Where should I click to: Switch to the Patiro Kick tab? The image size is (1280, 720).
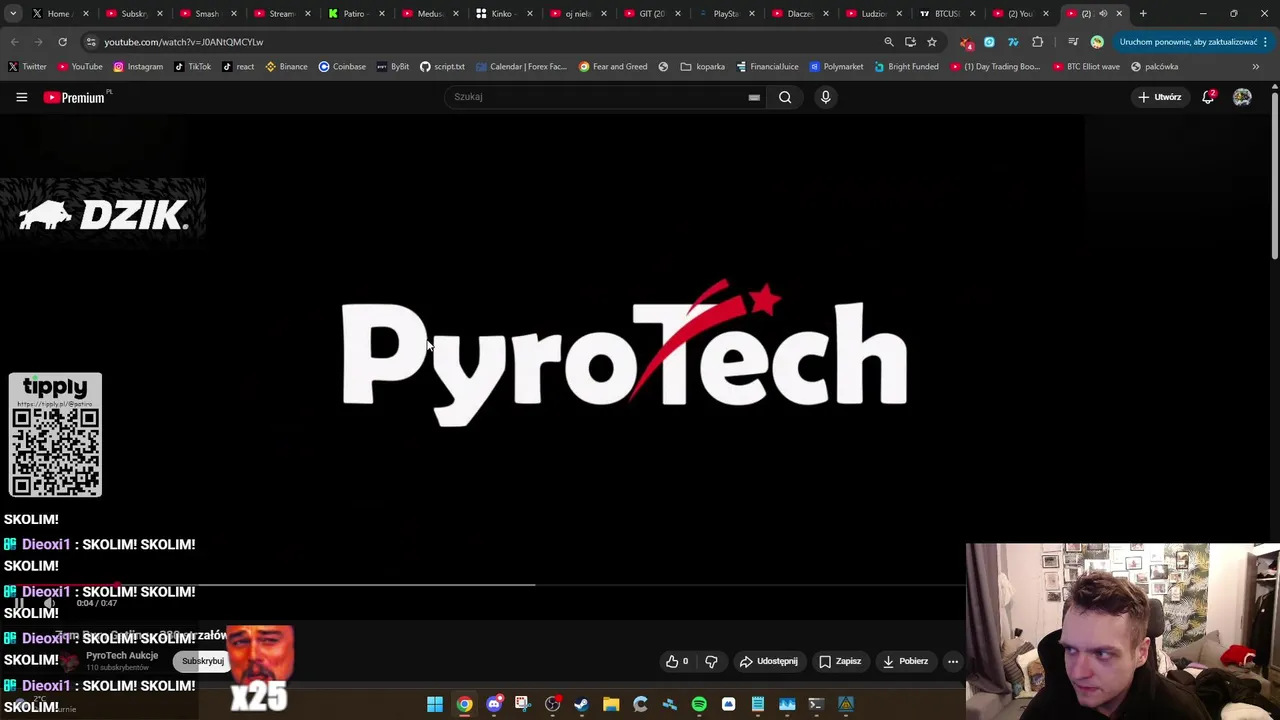pos(355,14)
